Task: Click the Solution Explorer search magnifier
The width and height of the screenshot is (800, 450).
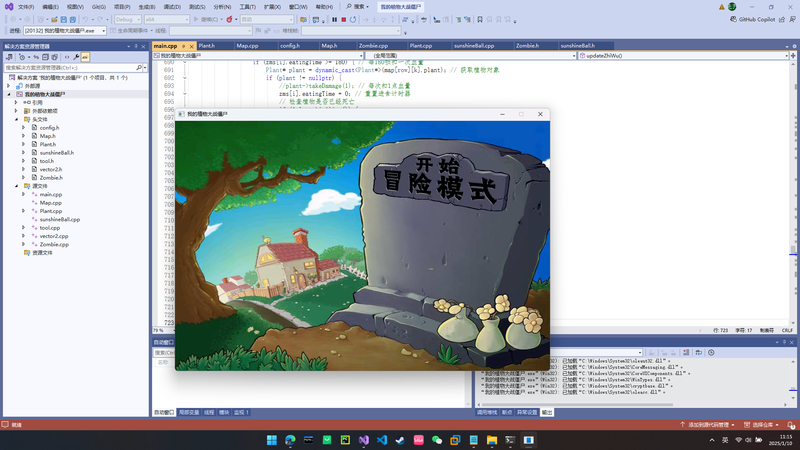Action: tap(139, 67)
